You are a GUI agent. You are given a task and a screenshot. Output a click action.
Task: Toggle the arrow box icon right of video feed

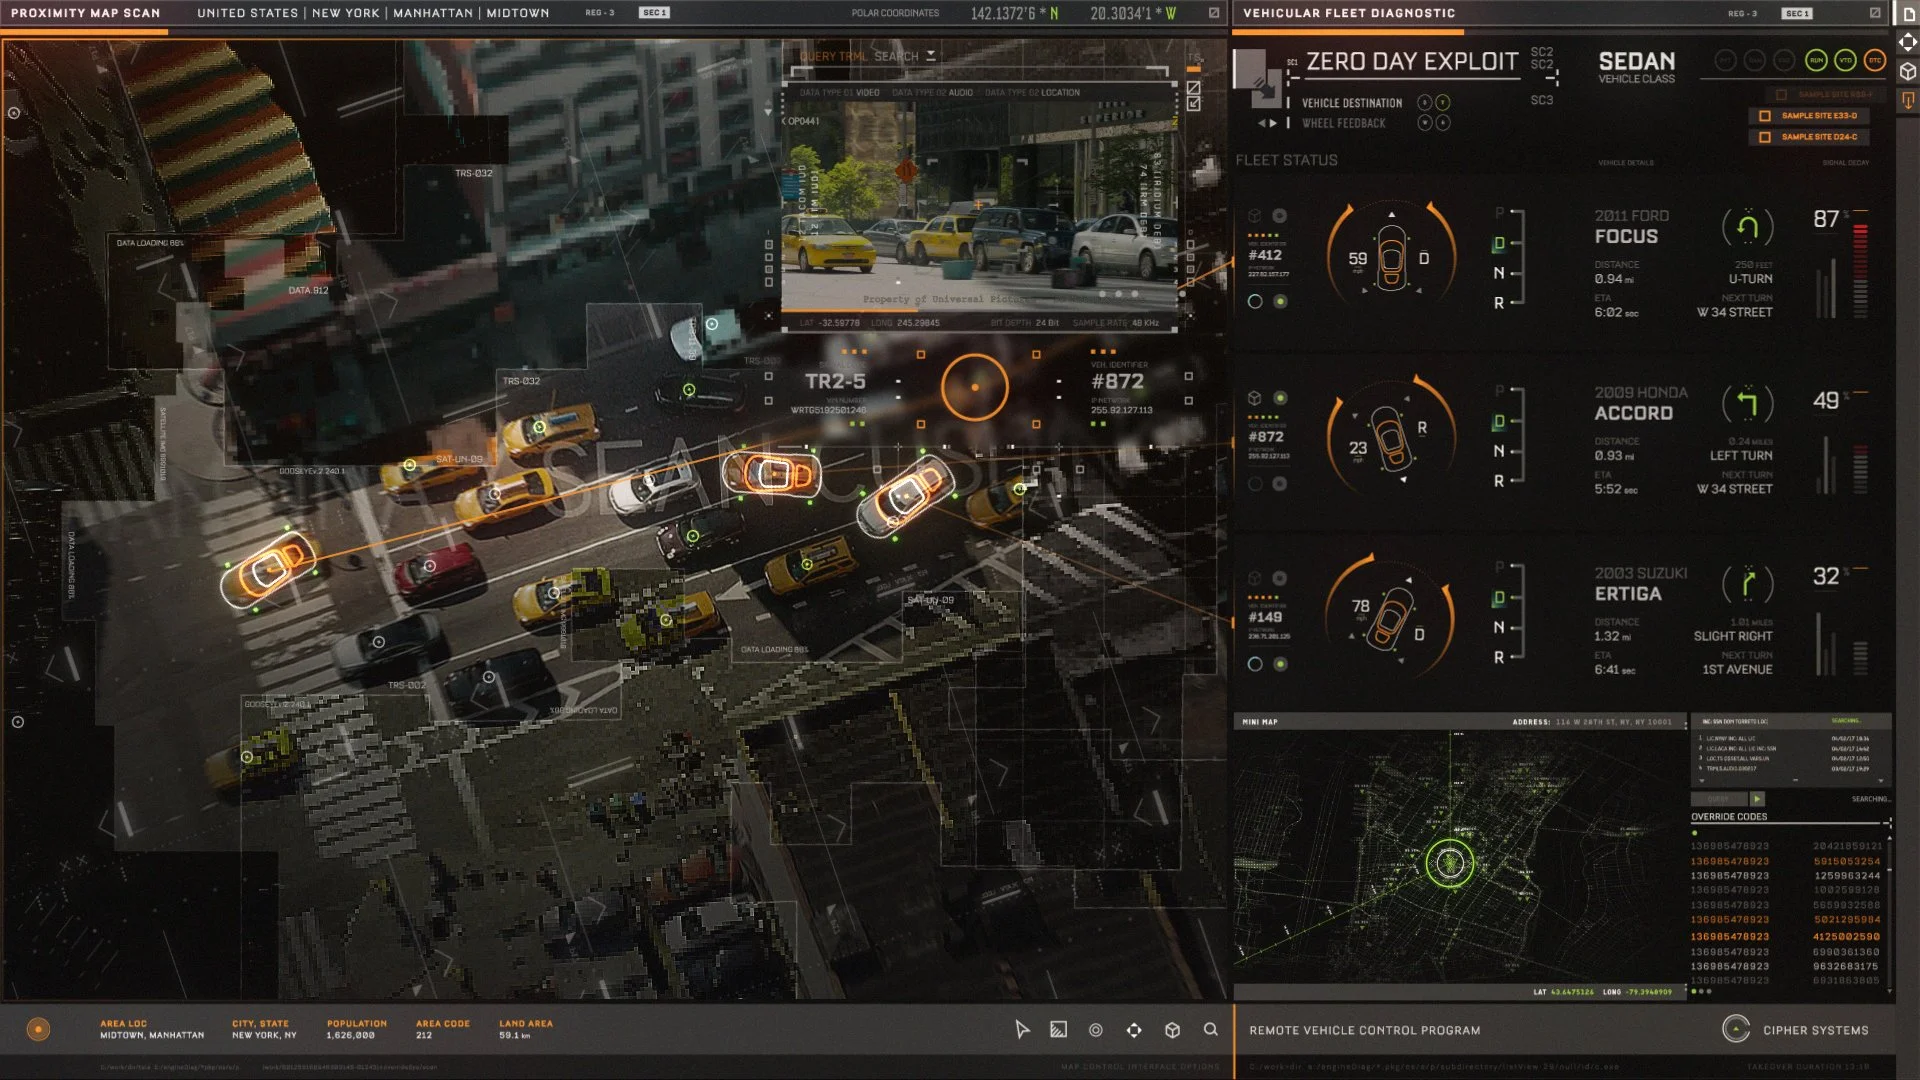(1193, 103)
